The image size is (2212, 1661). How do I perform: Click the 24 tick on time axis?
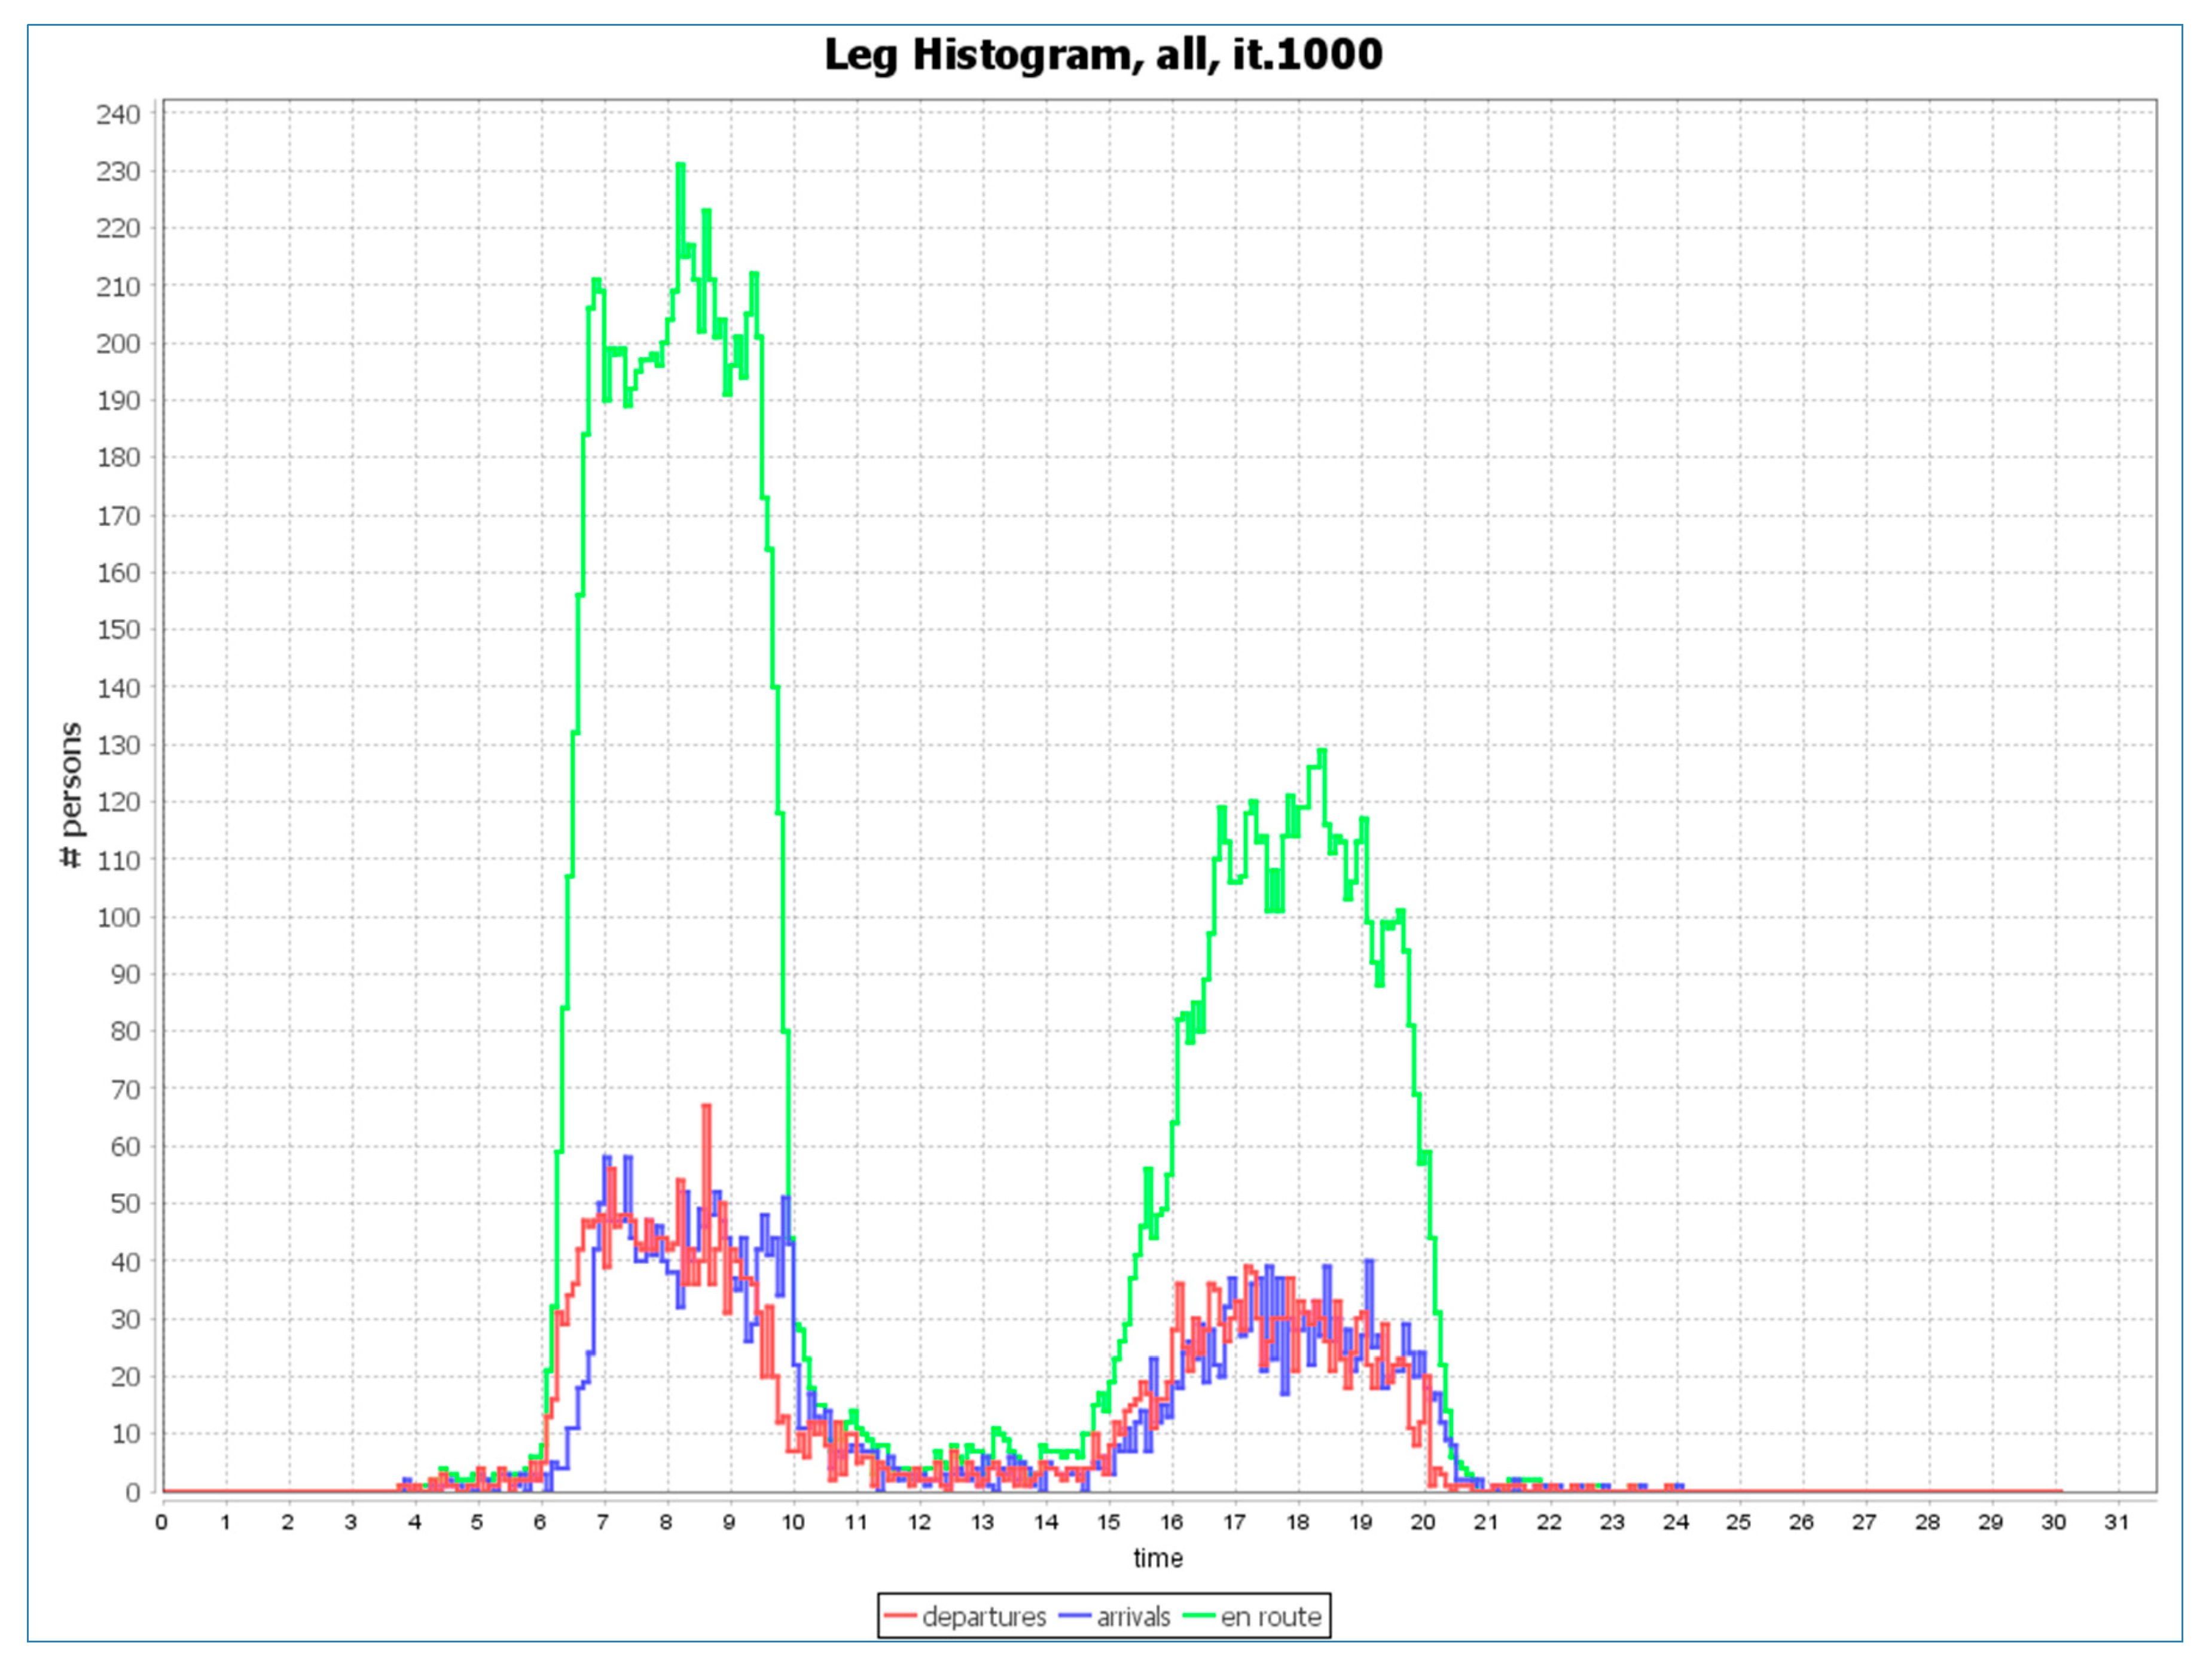[x=1675, y=1522]
